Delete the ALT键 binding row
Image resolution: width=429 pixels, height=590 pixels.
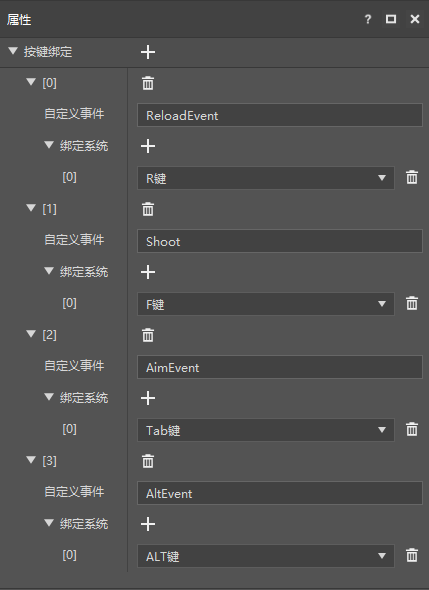pyautogui.click(x=412, y=555)
